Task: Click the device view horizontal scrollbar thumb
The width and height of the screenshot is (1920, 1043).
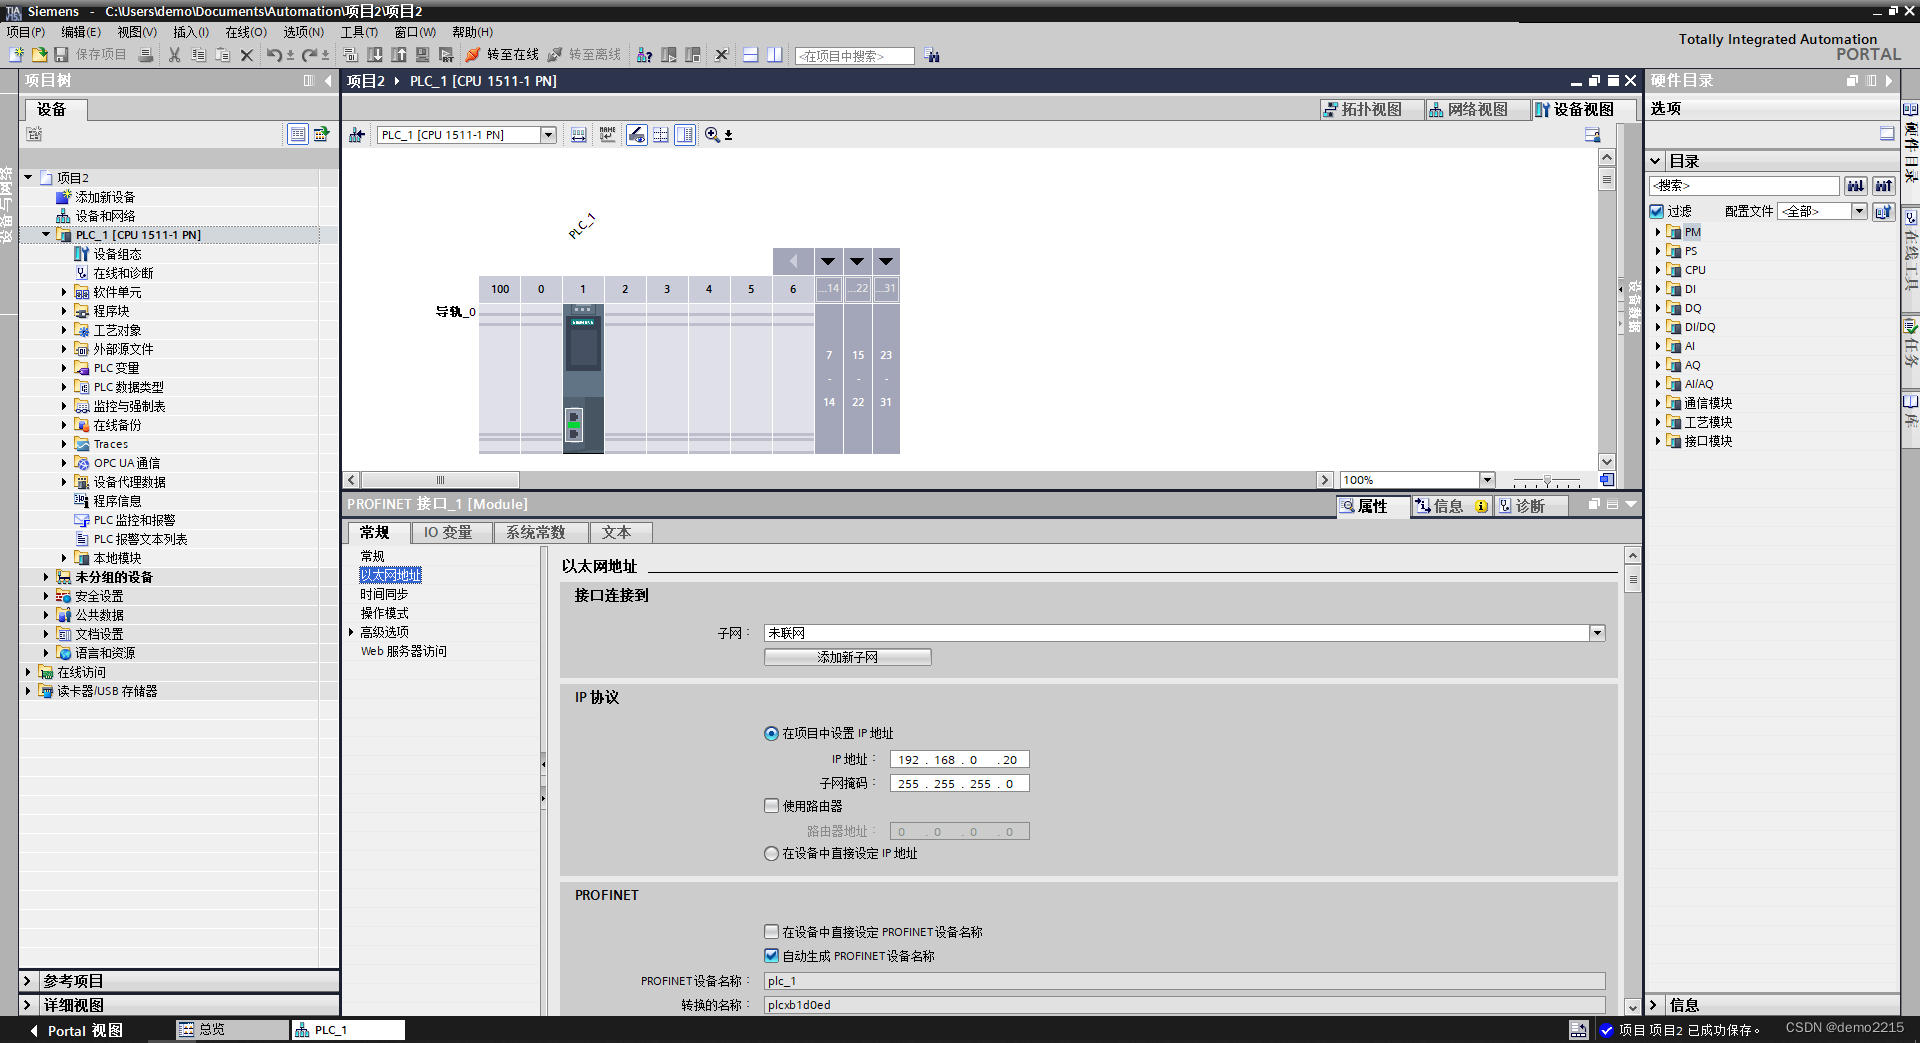Action: tap(440, 480)
